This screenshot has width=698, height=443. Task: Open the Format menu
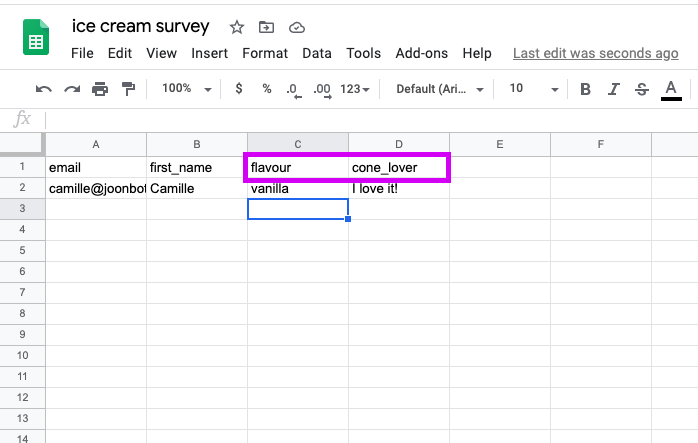265,53
